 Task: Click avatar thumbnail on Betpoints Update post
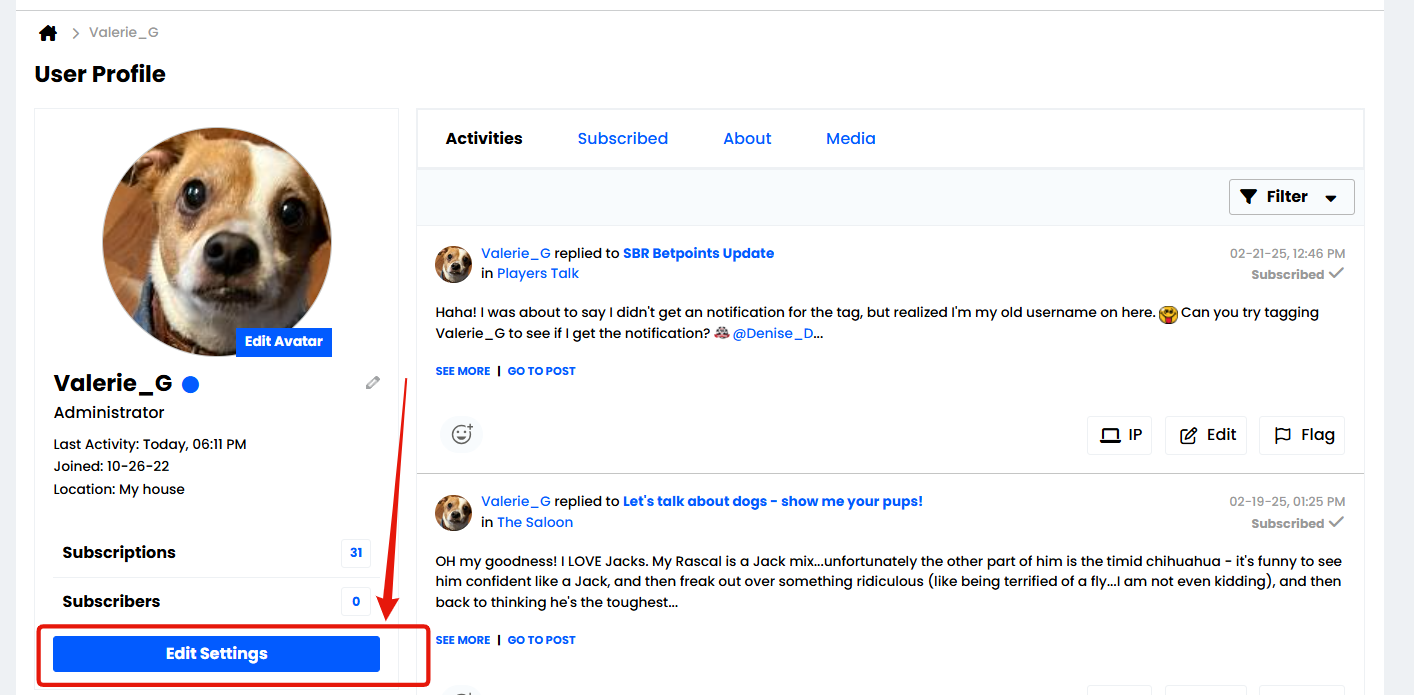454,265
